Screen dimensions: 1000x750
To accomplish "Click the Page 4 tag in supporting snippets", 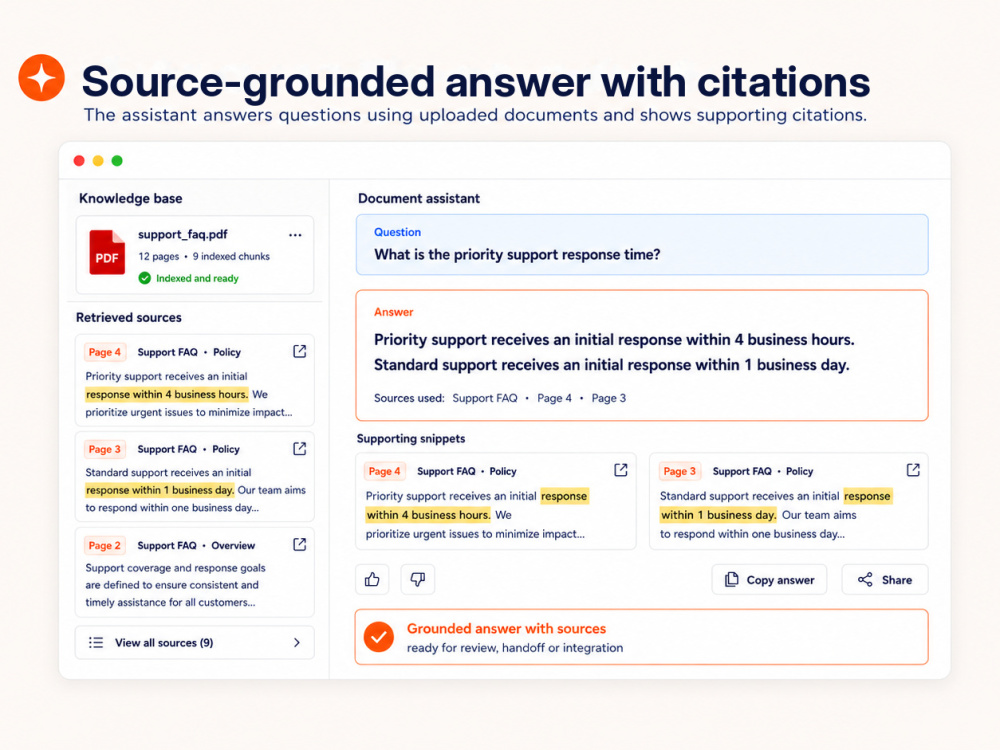I will click(x=385, y=471).
